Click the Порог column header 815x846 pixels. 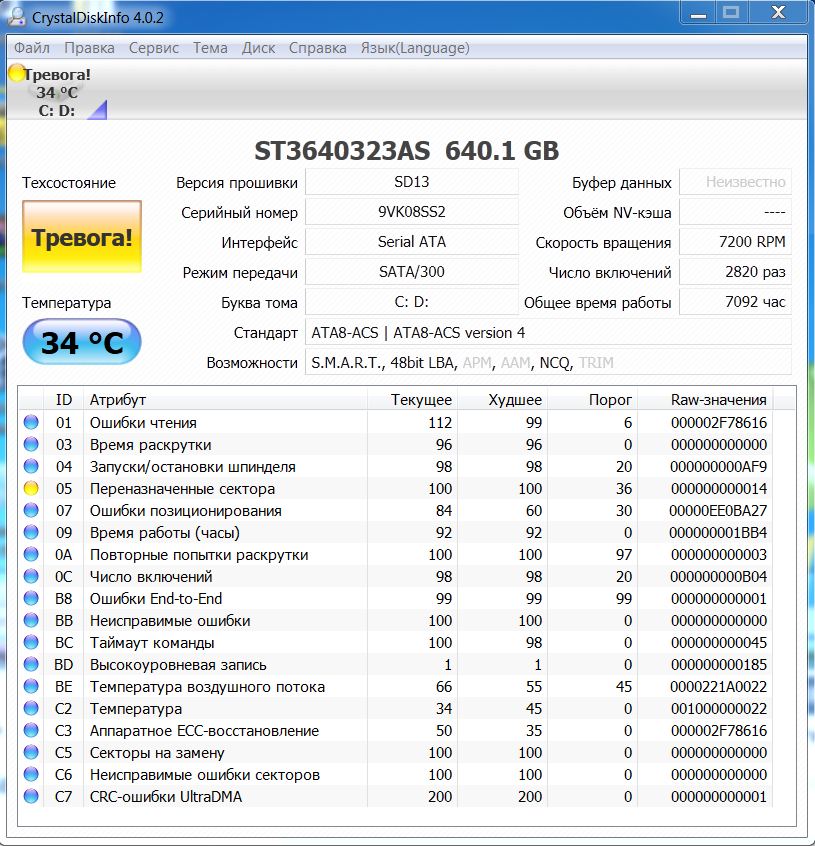tap(592, 400)
